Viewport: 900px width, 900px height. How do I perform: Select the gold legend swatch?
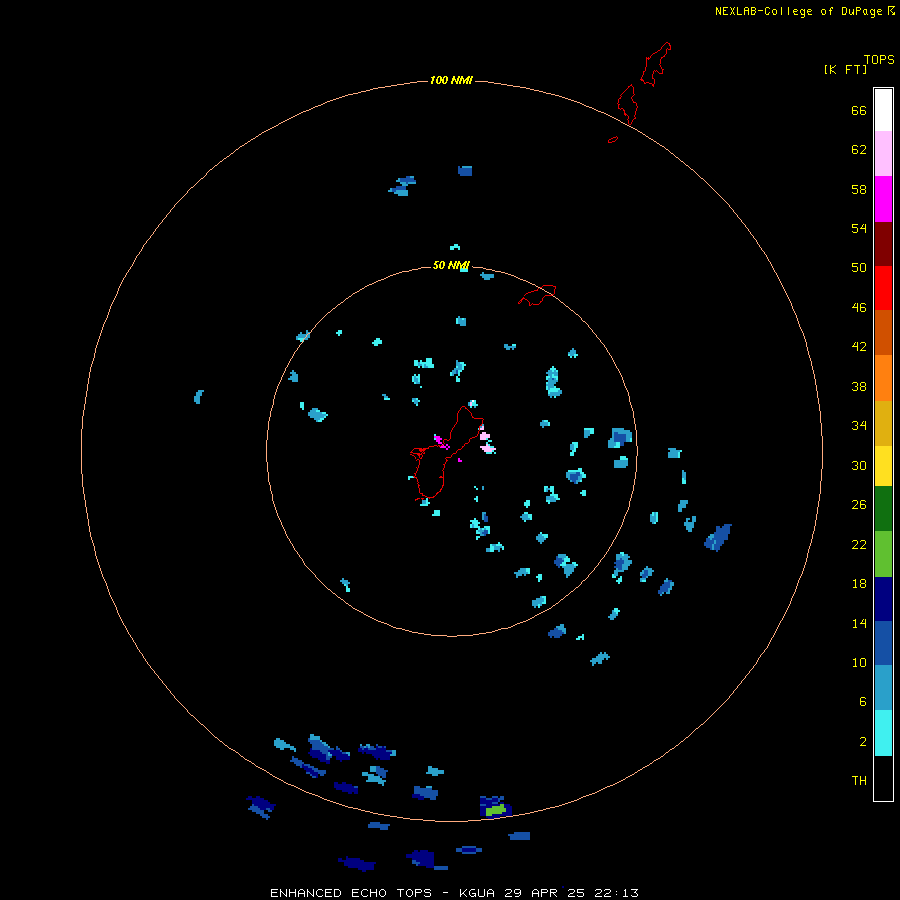coord(883,423)
